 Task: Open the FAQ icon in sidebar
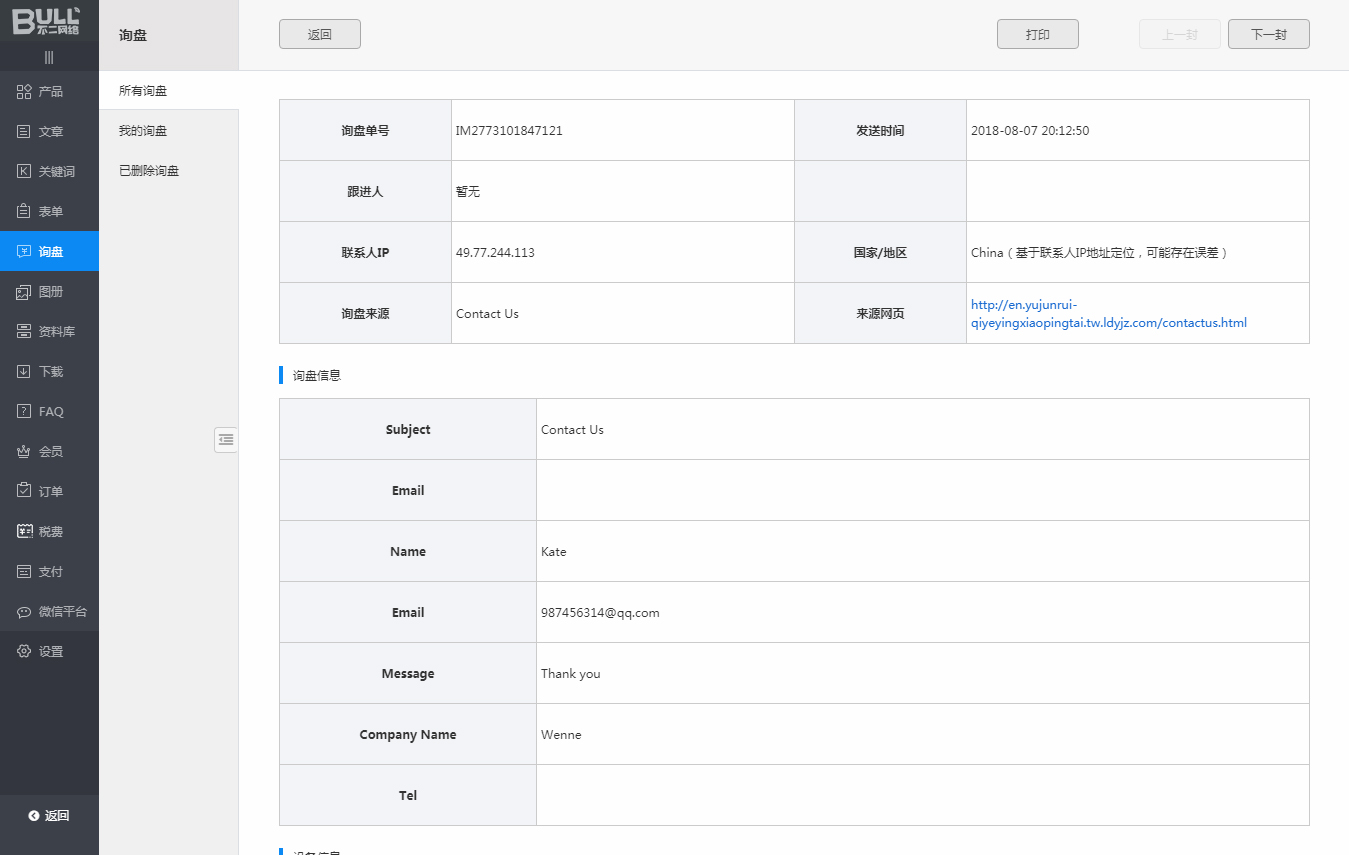(x=25, y=412)
